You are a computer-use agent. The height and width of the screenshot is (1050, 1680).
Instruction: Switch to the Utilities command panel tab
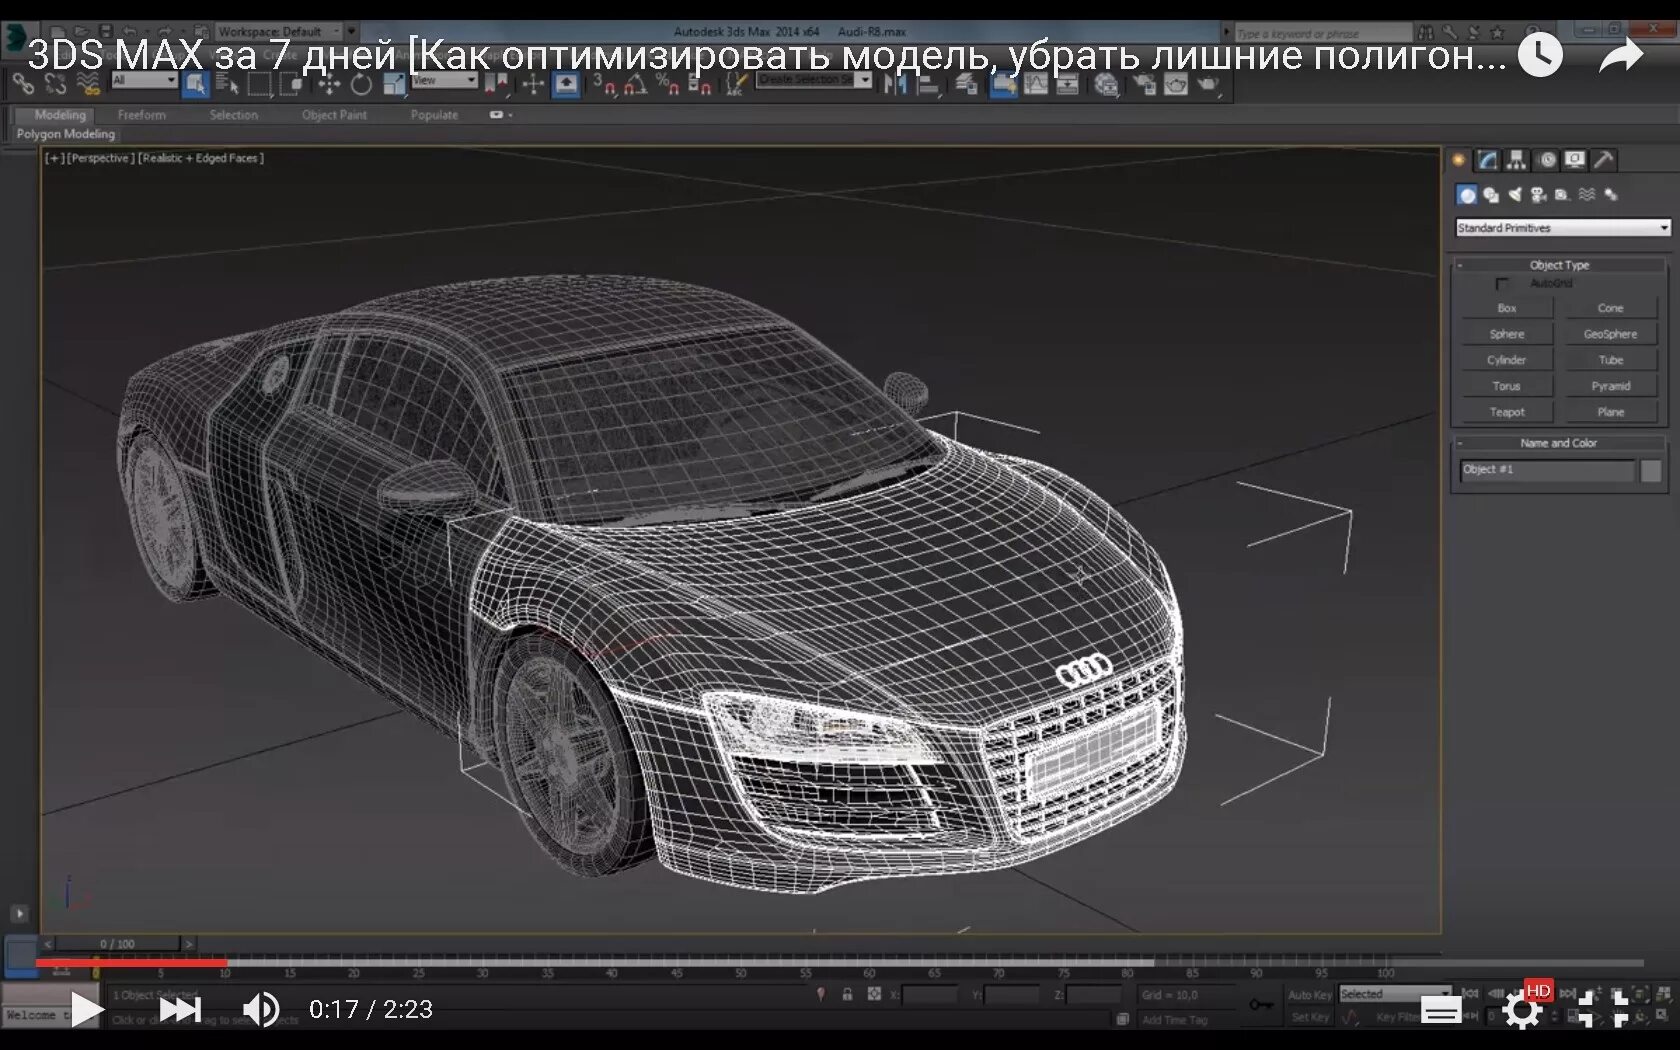(1604, 160)
